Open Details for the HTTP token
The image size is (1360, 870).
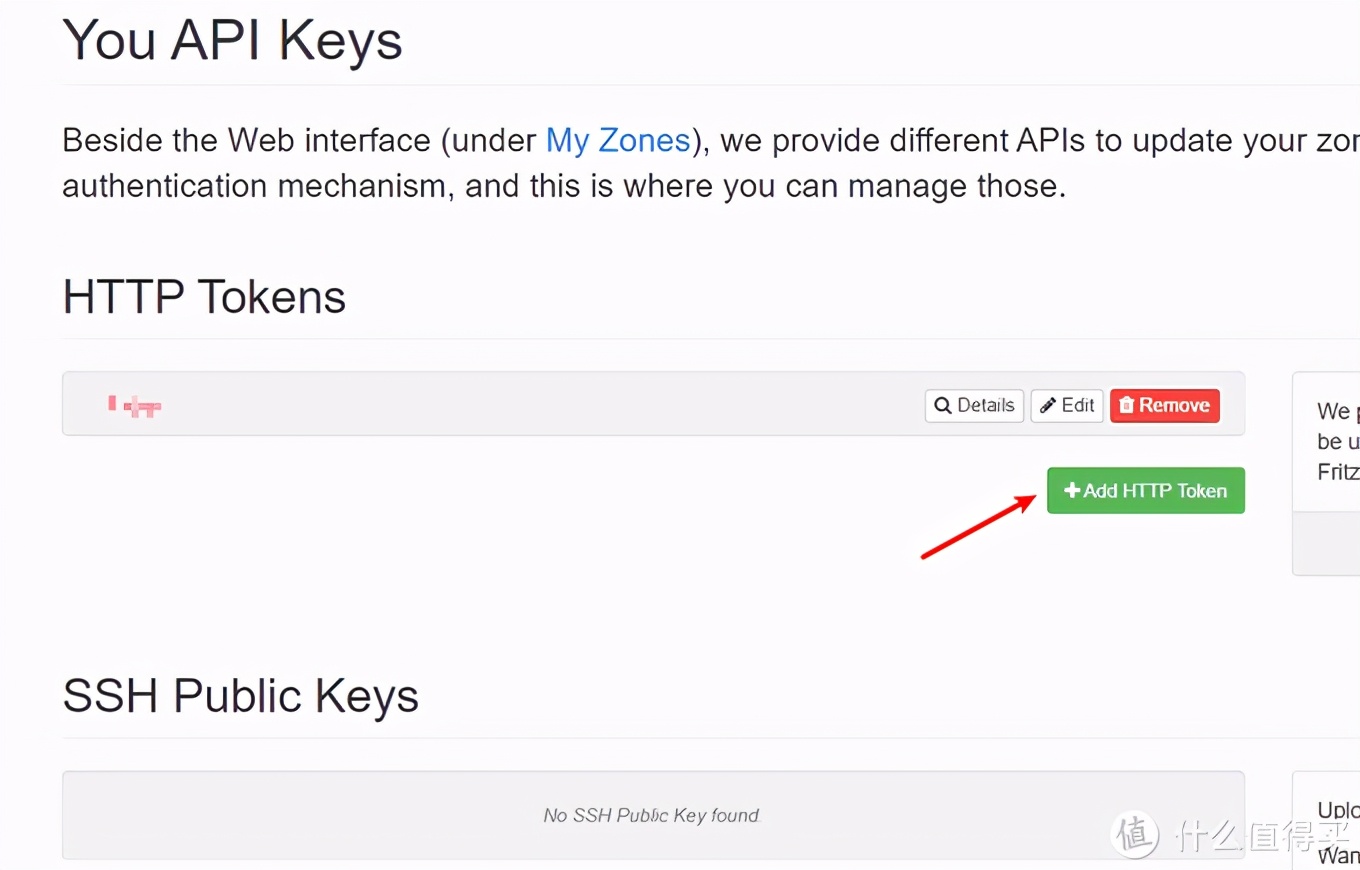[974, 406]
